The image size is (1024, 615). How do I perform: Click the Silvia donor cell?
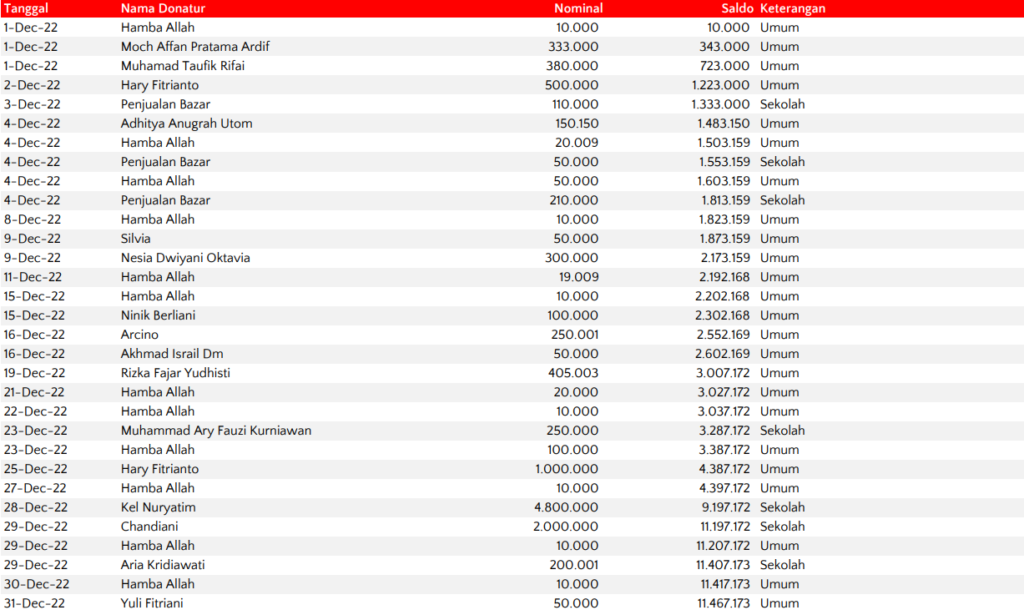point(136,239)
